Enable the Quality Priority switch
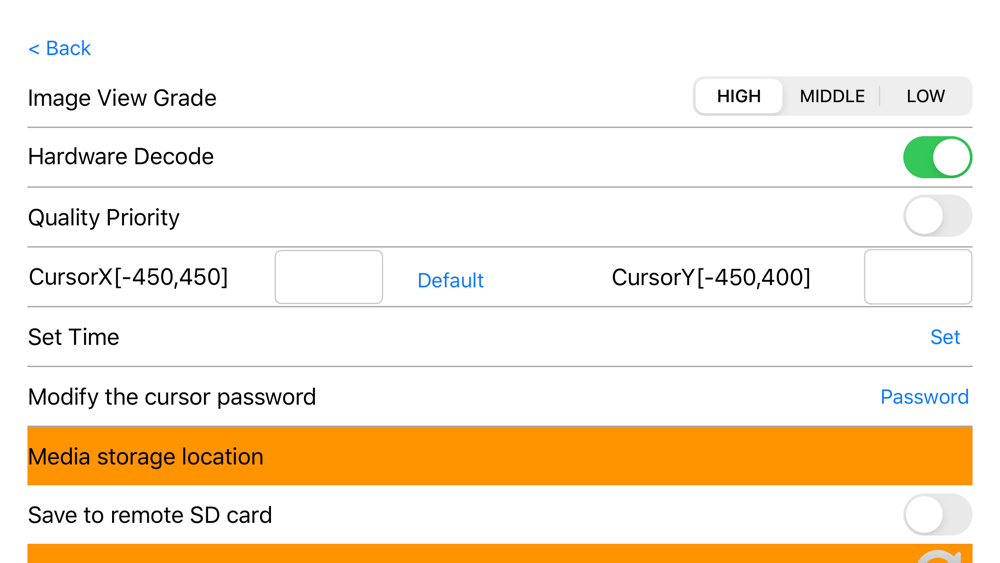Image resolution: width=1000 pixels, height=563 pixels. click(x=937, y=216)
